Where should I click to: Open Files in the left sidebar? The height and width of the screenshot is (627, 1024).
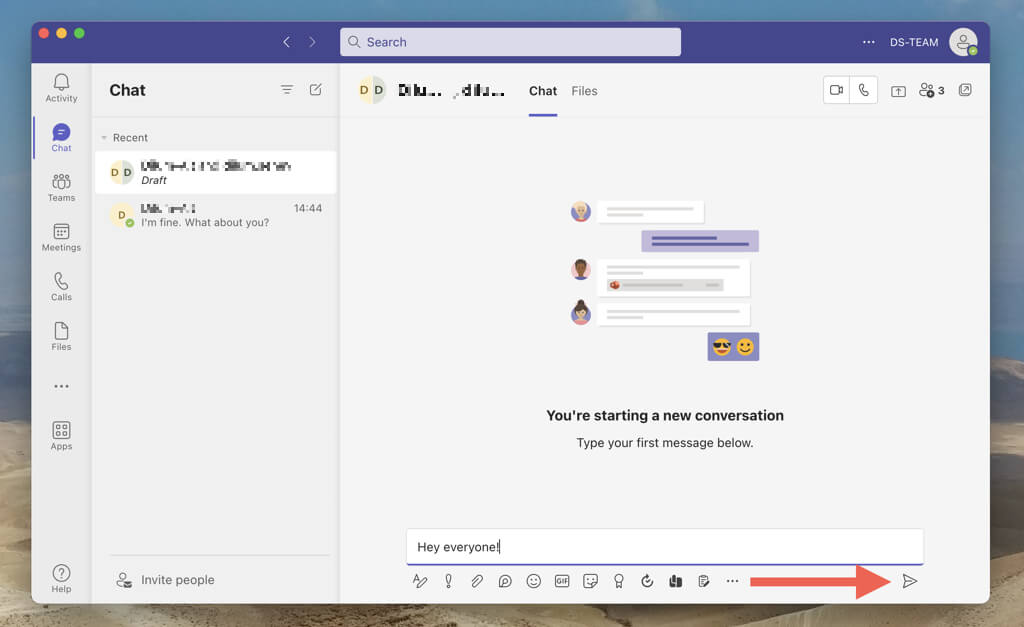(61, 336)
